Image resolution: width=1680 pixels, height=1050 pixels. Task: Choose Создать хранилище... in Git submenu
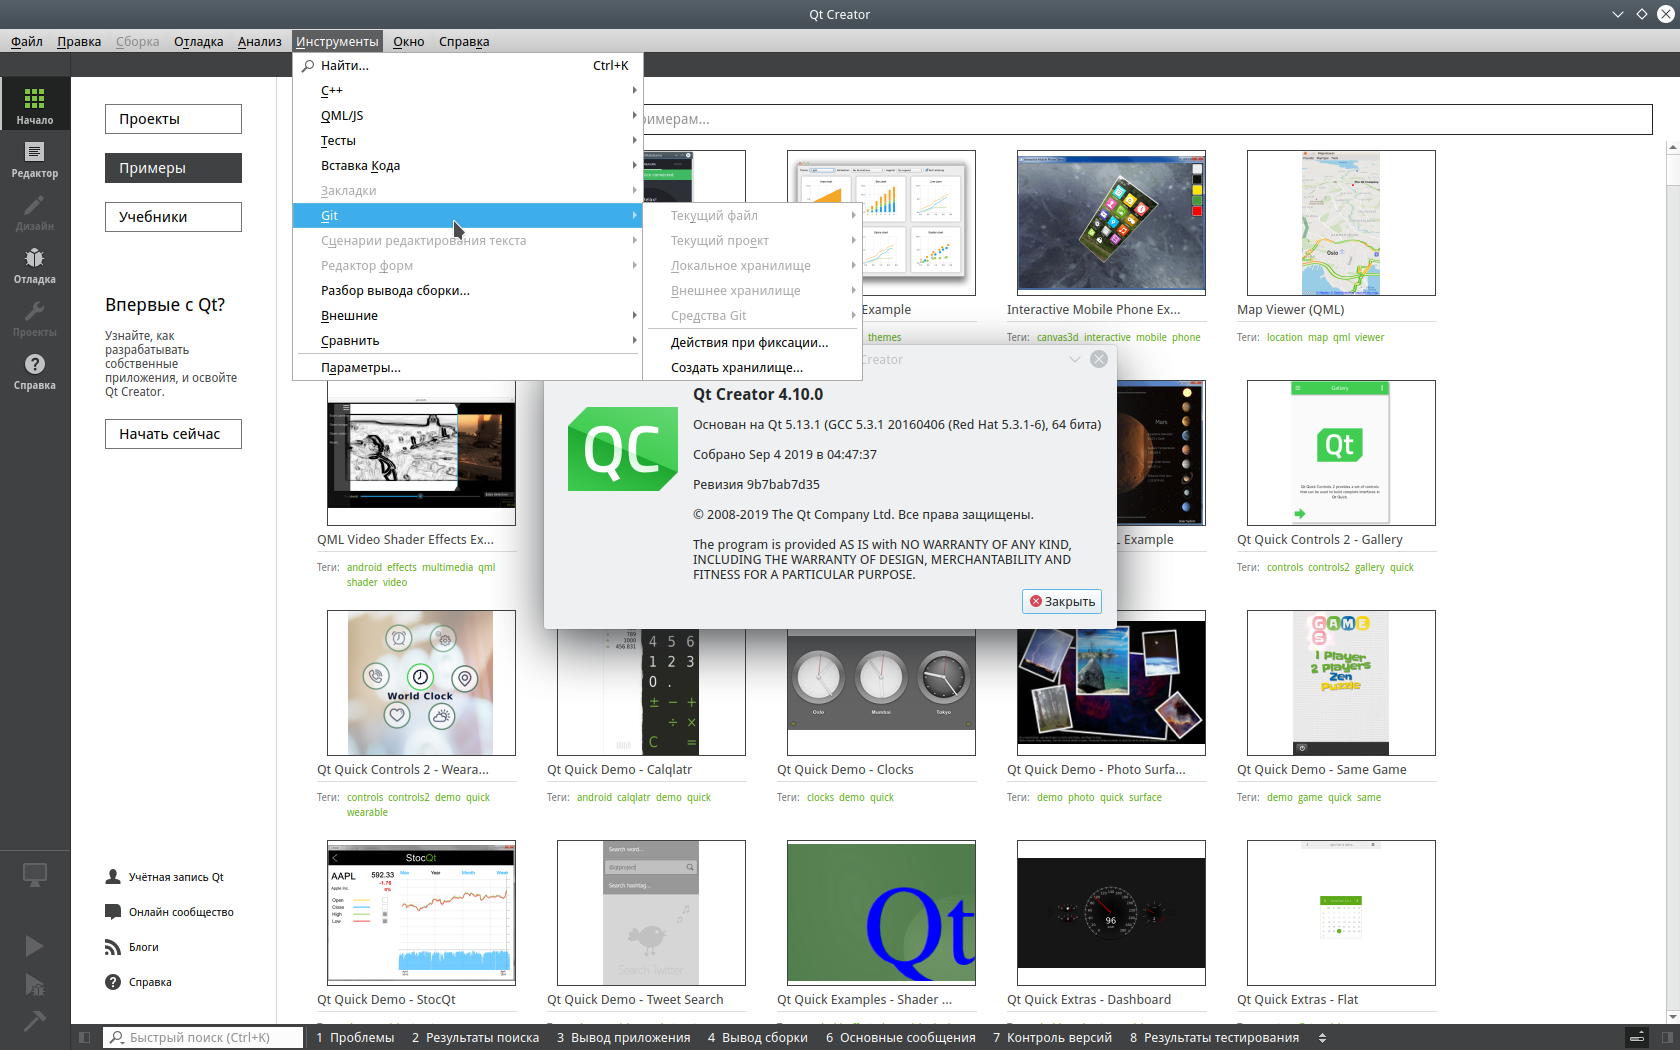click(x=737, y=368)
